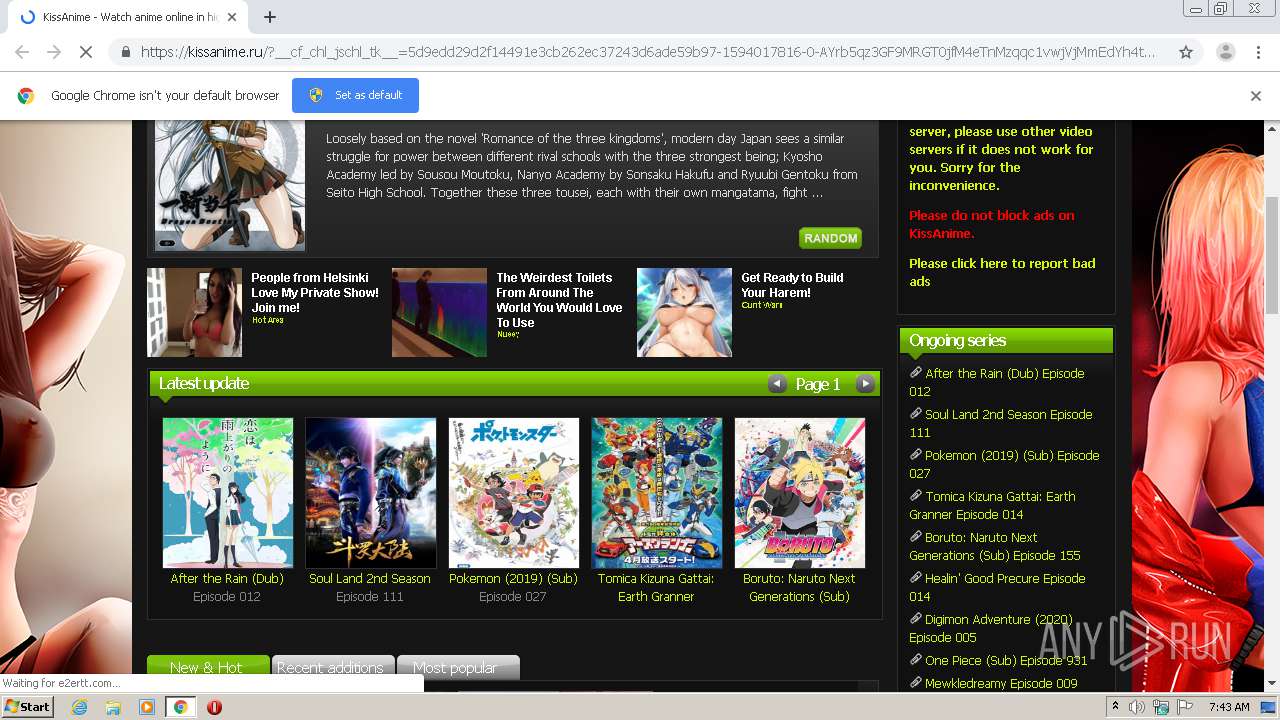Screen dimensions: 1280x720
Task: Show hidden system tray icons
Action: 1115,707
